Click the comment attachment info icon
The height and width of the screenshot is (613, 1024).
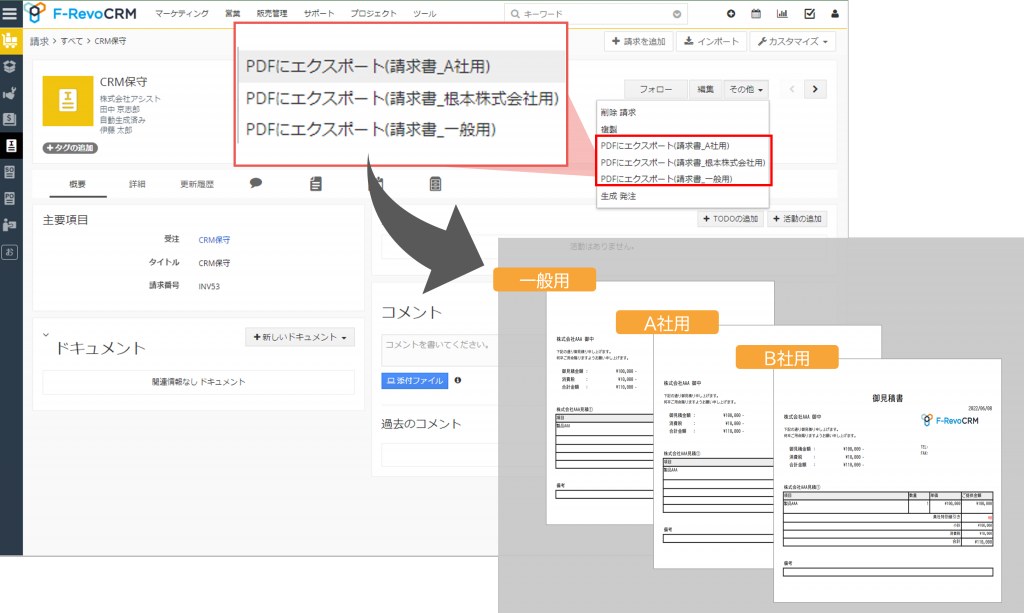458,380
